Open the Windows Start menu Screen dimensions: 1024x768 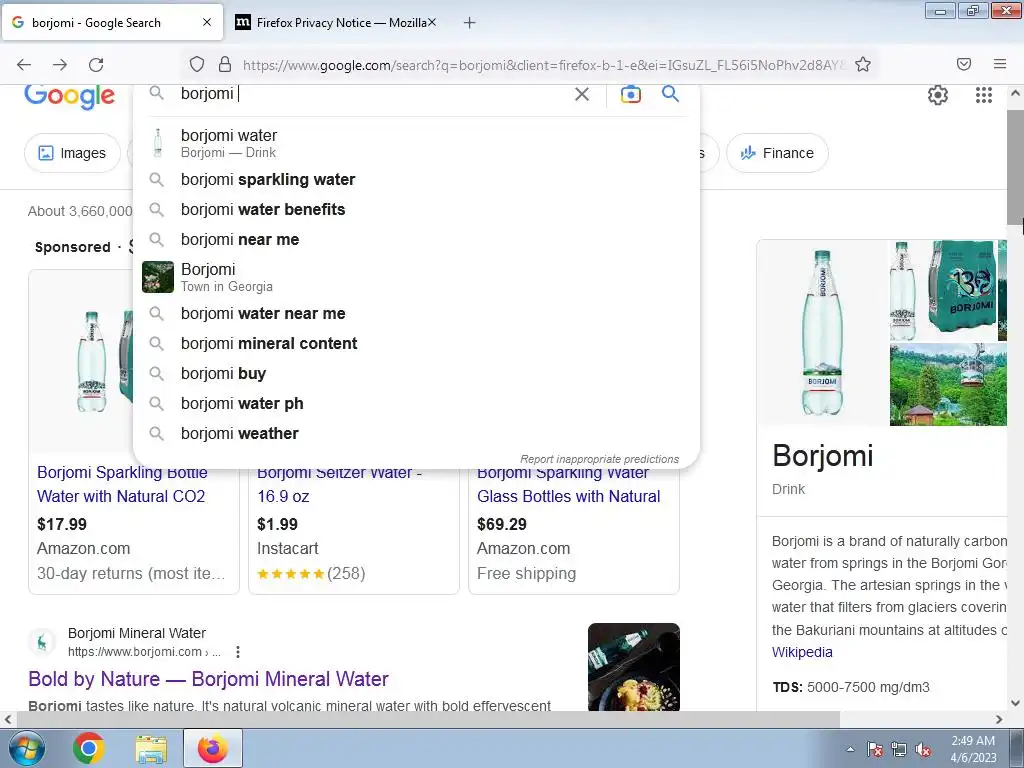25,748
